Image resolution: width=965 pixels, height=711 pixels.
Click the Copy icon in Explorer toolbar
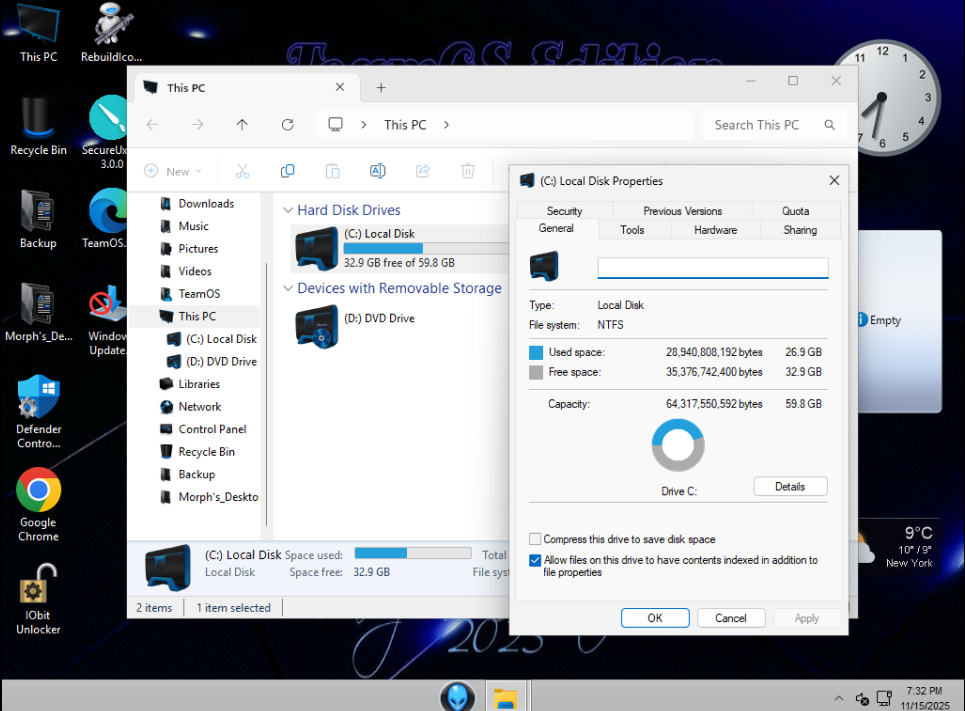(x=287, y=171)
